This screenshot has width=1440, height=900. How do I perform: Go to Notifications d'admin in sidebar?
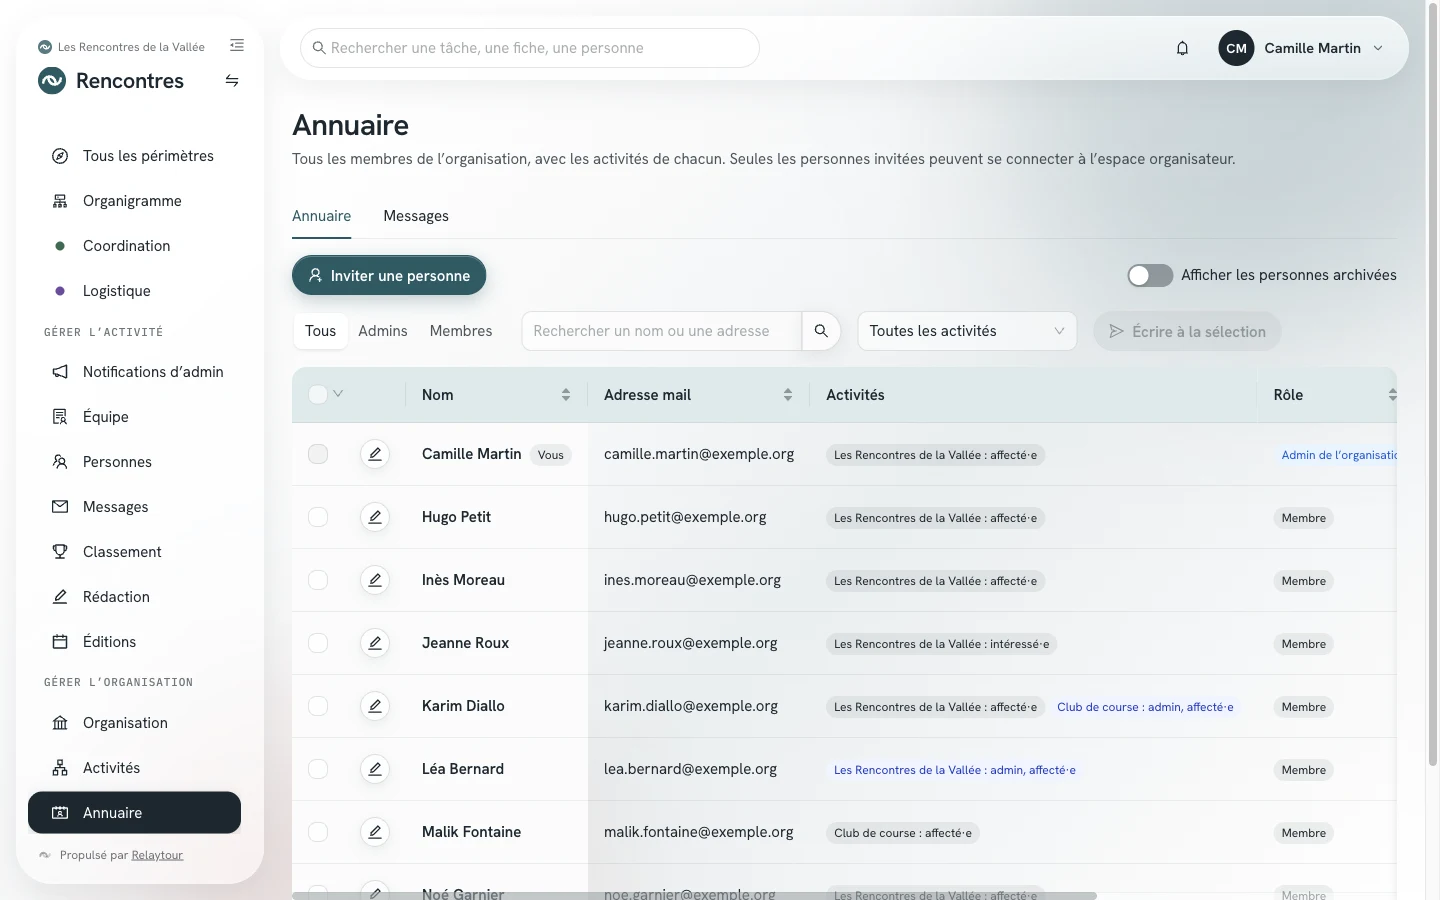click(134, 372)
